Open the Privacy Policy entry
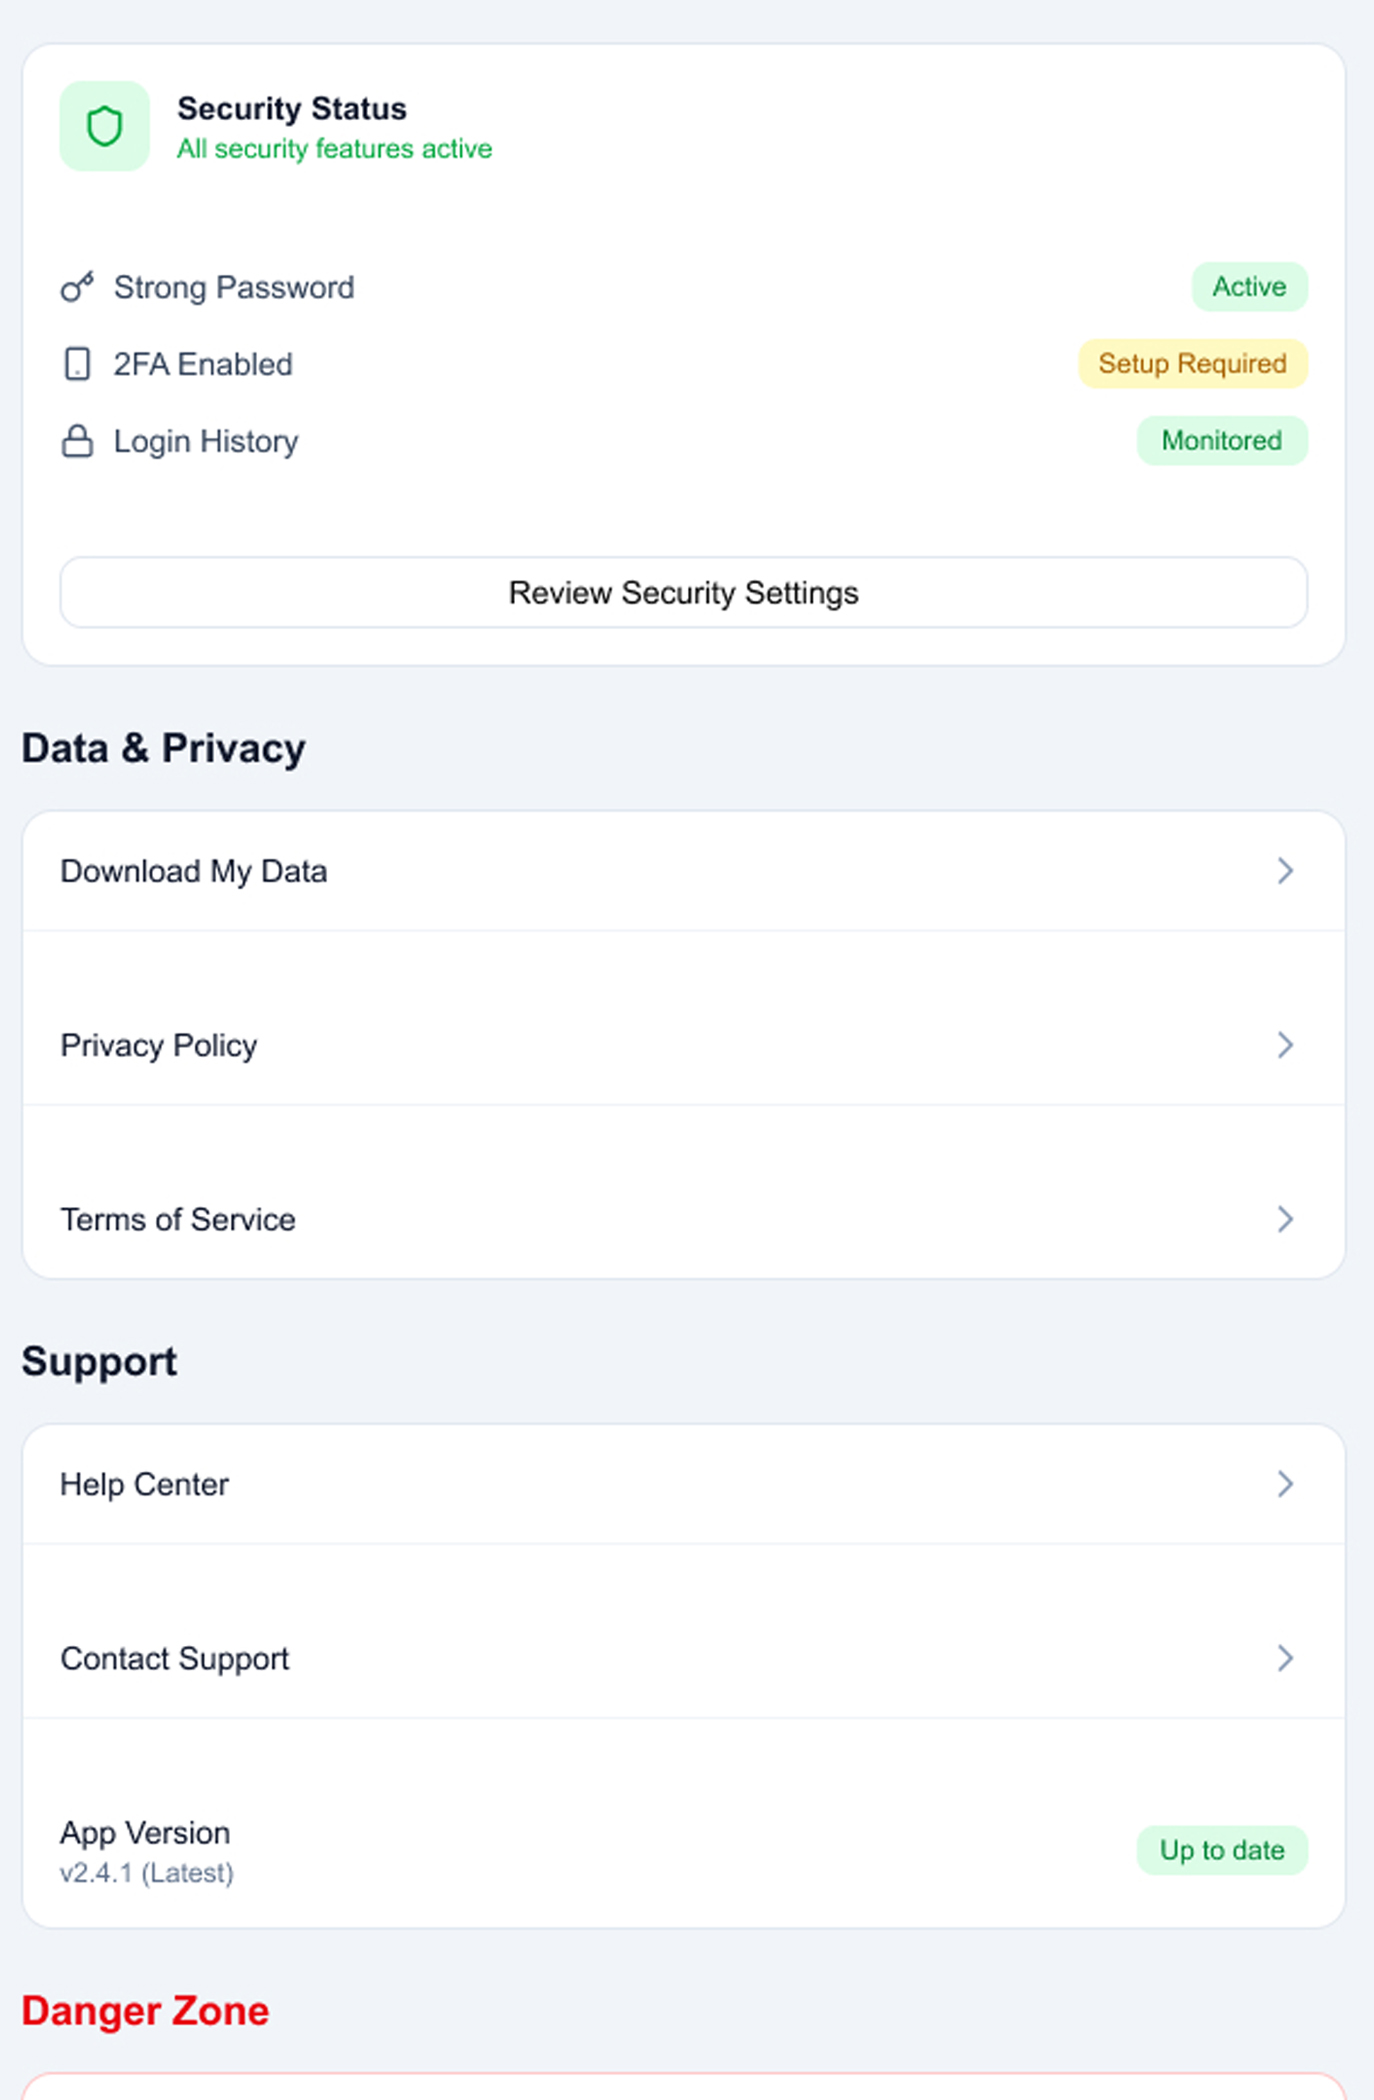1374x2100 pixels. (159, 1045)
